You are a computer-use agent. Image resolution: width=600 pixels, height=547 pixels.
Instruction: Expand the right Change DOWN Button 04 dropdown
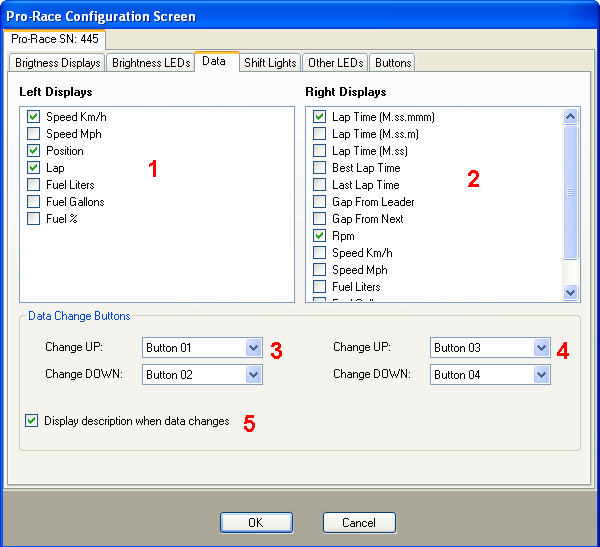(541, 375)
